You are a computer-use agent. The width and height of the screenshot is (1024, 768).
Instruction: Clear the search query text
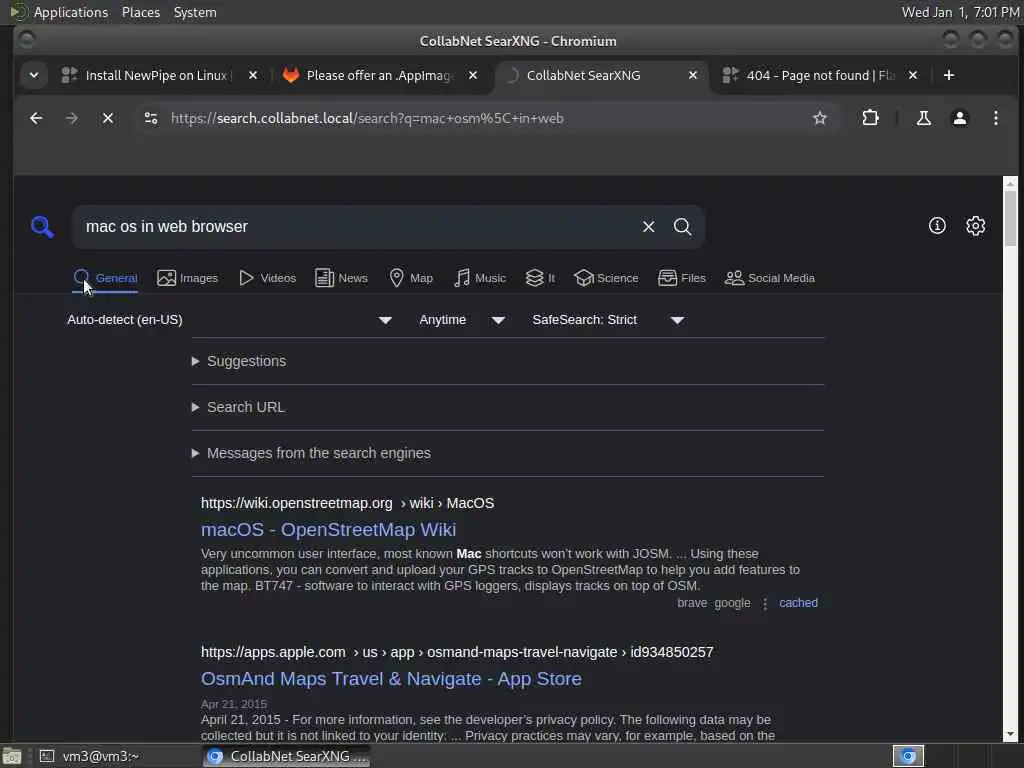648,227
